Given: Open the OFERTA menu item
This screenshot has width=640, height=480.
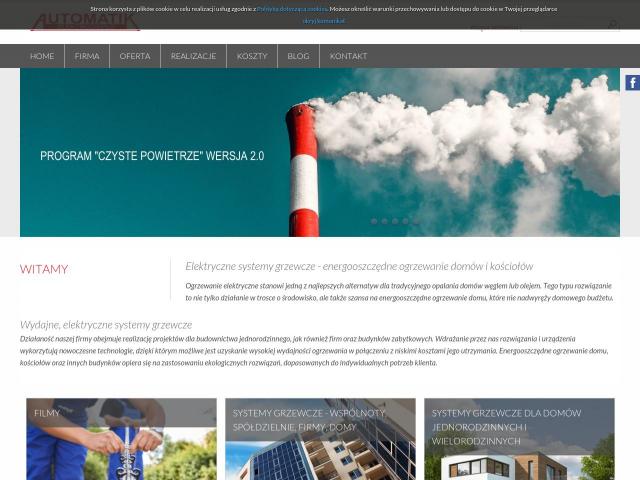Looking at the screenshot, I should (135, 56).
